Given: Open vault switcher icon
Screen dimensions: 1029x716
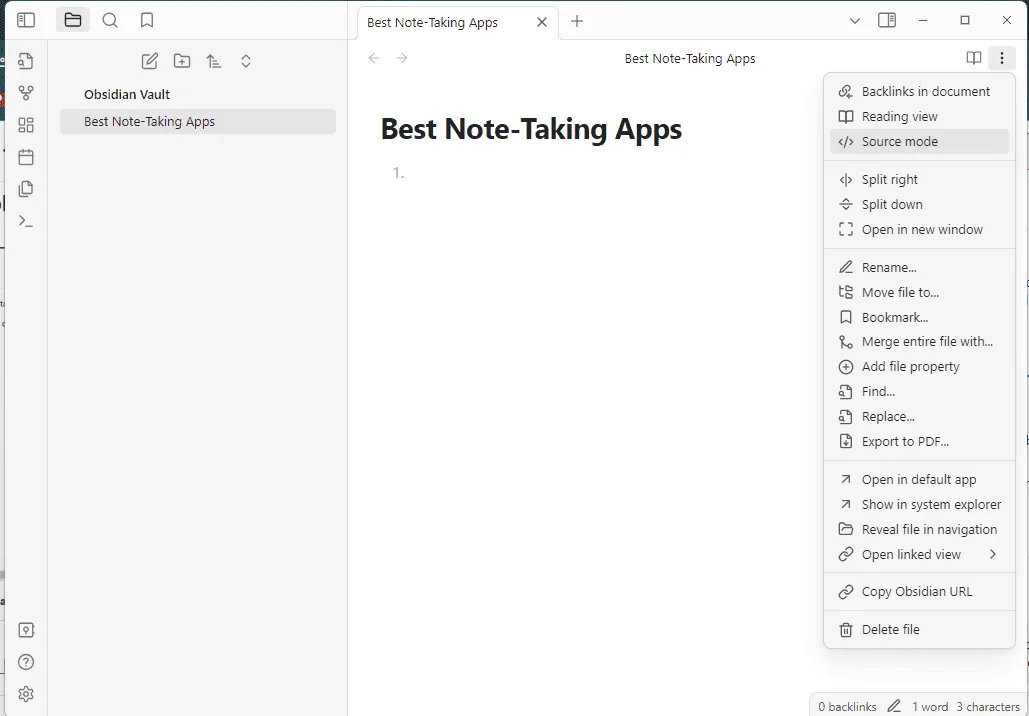Looking at the screenshot, I should [26, 630].
